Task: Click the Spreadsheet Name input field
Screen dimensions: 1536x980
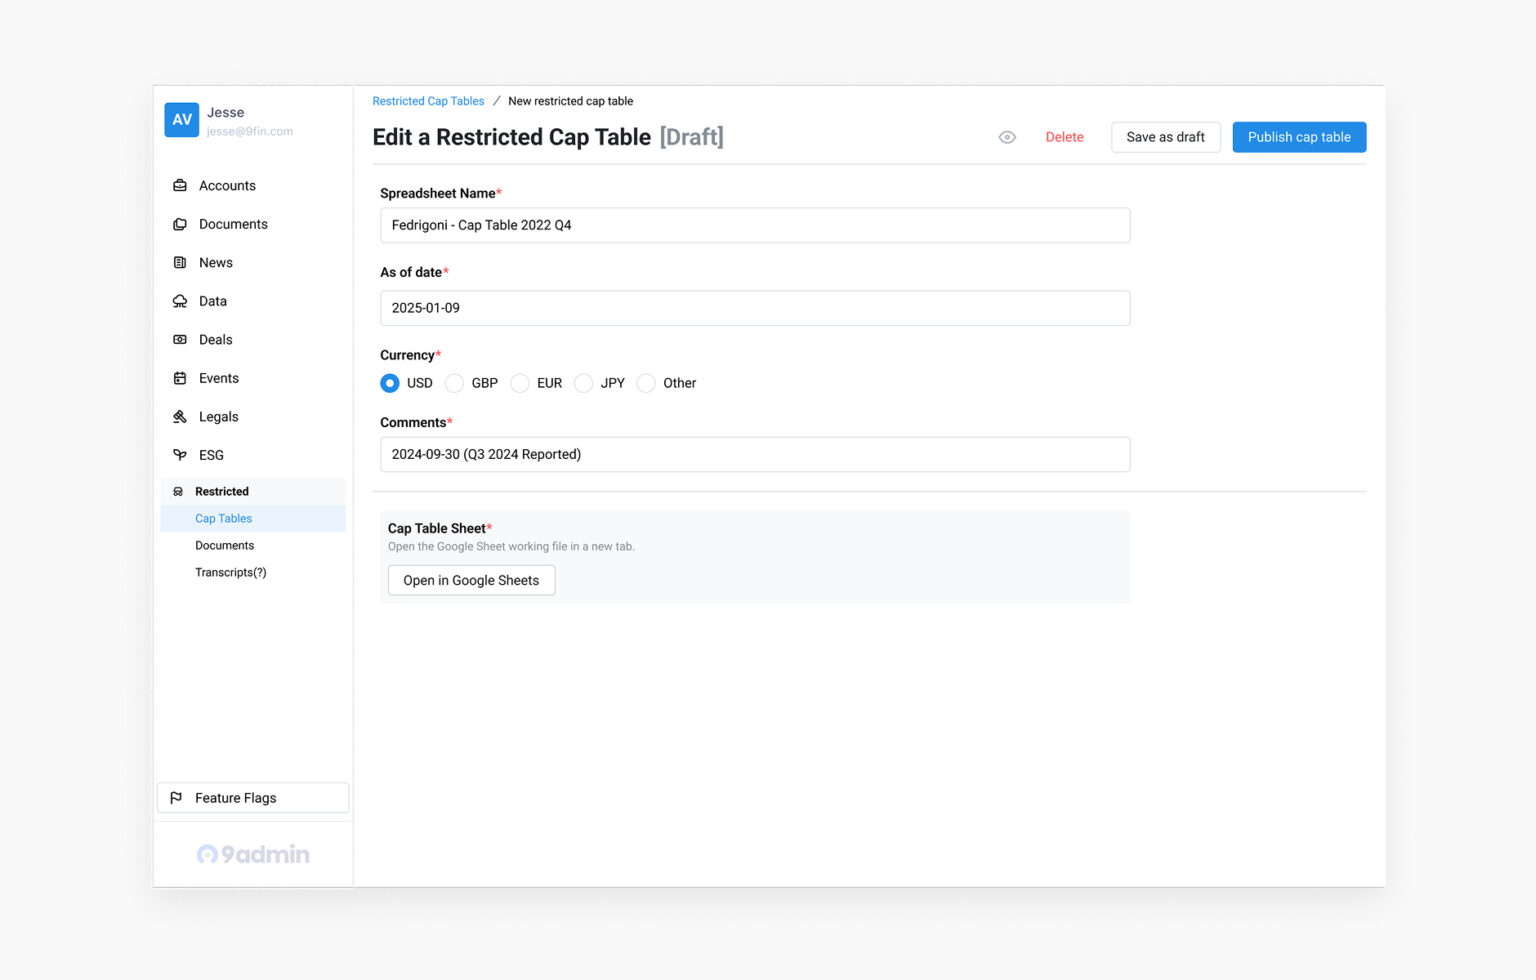Action: click(x=755, y=225)
